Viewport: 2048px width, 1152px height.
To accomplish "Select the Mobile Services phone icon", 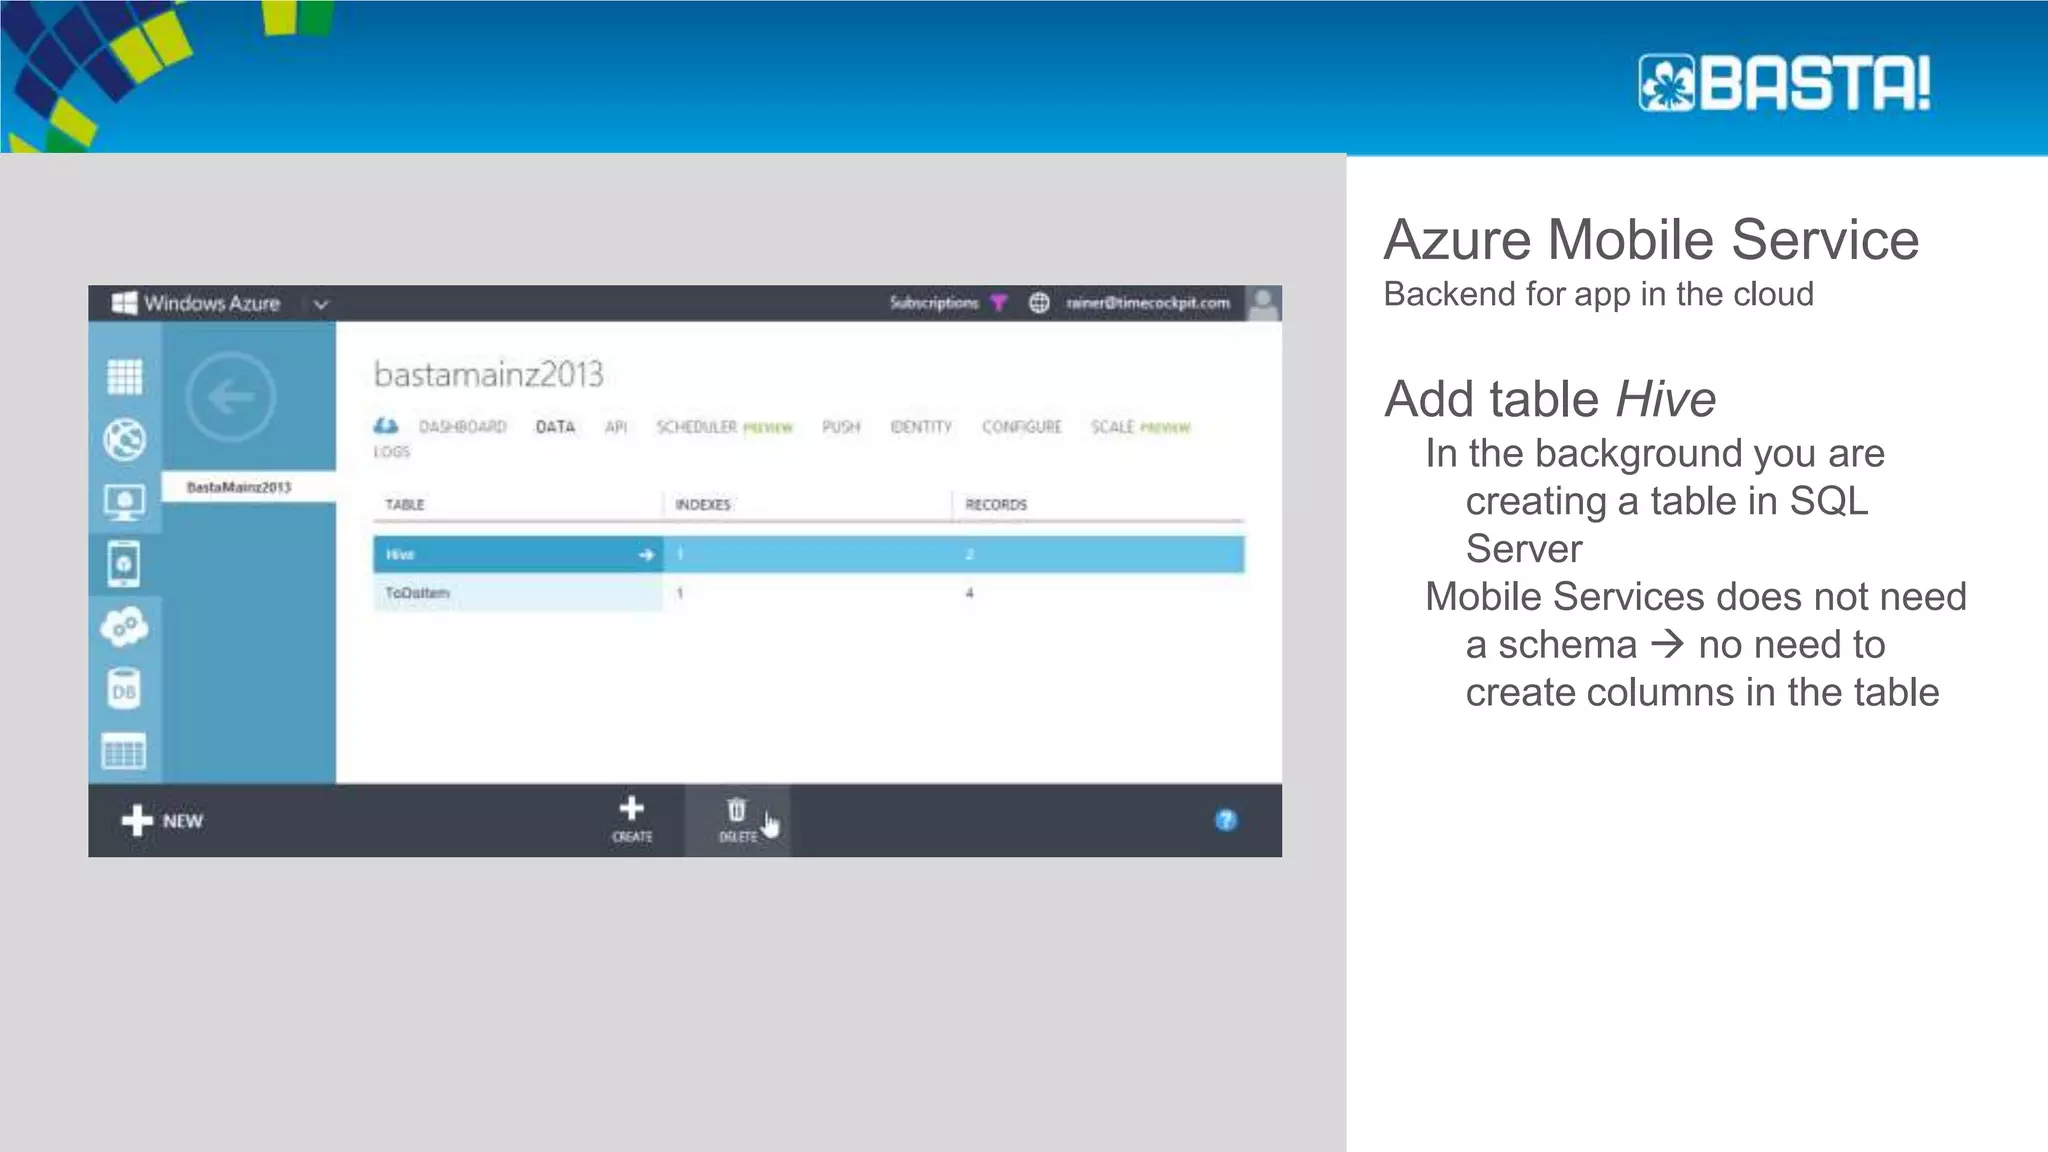I will tap(124, 564).
